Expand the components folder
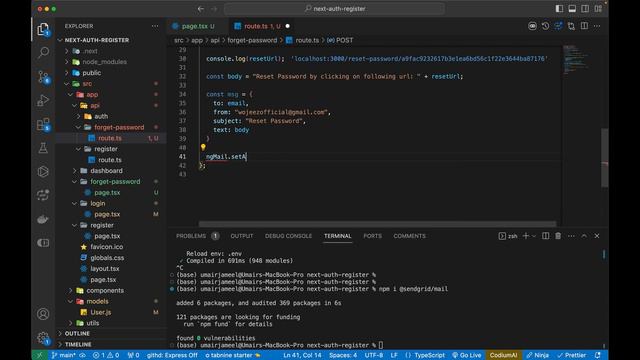This screenshot has height=360, width=640. pos(105,290)
